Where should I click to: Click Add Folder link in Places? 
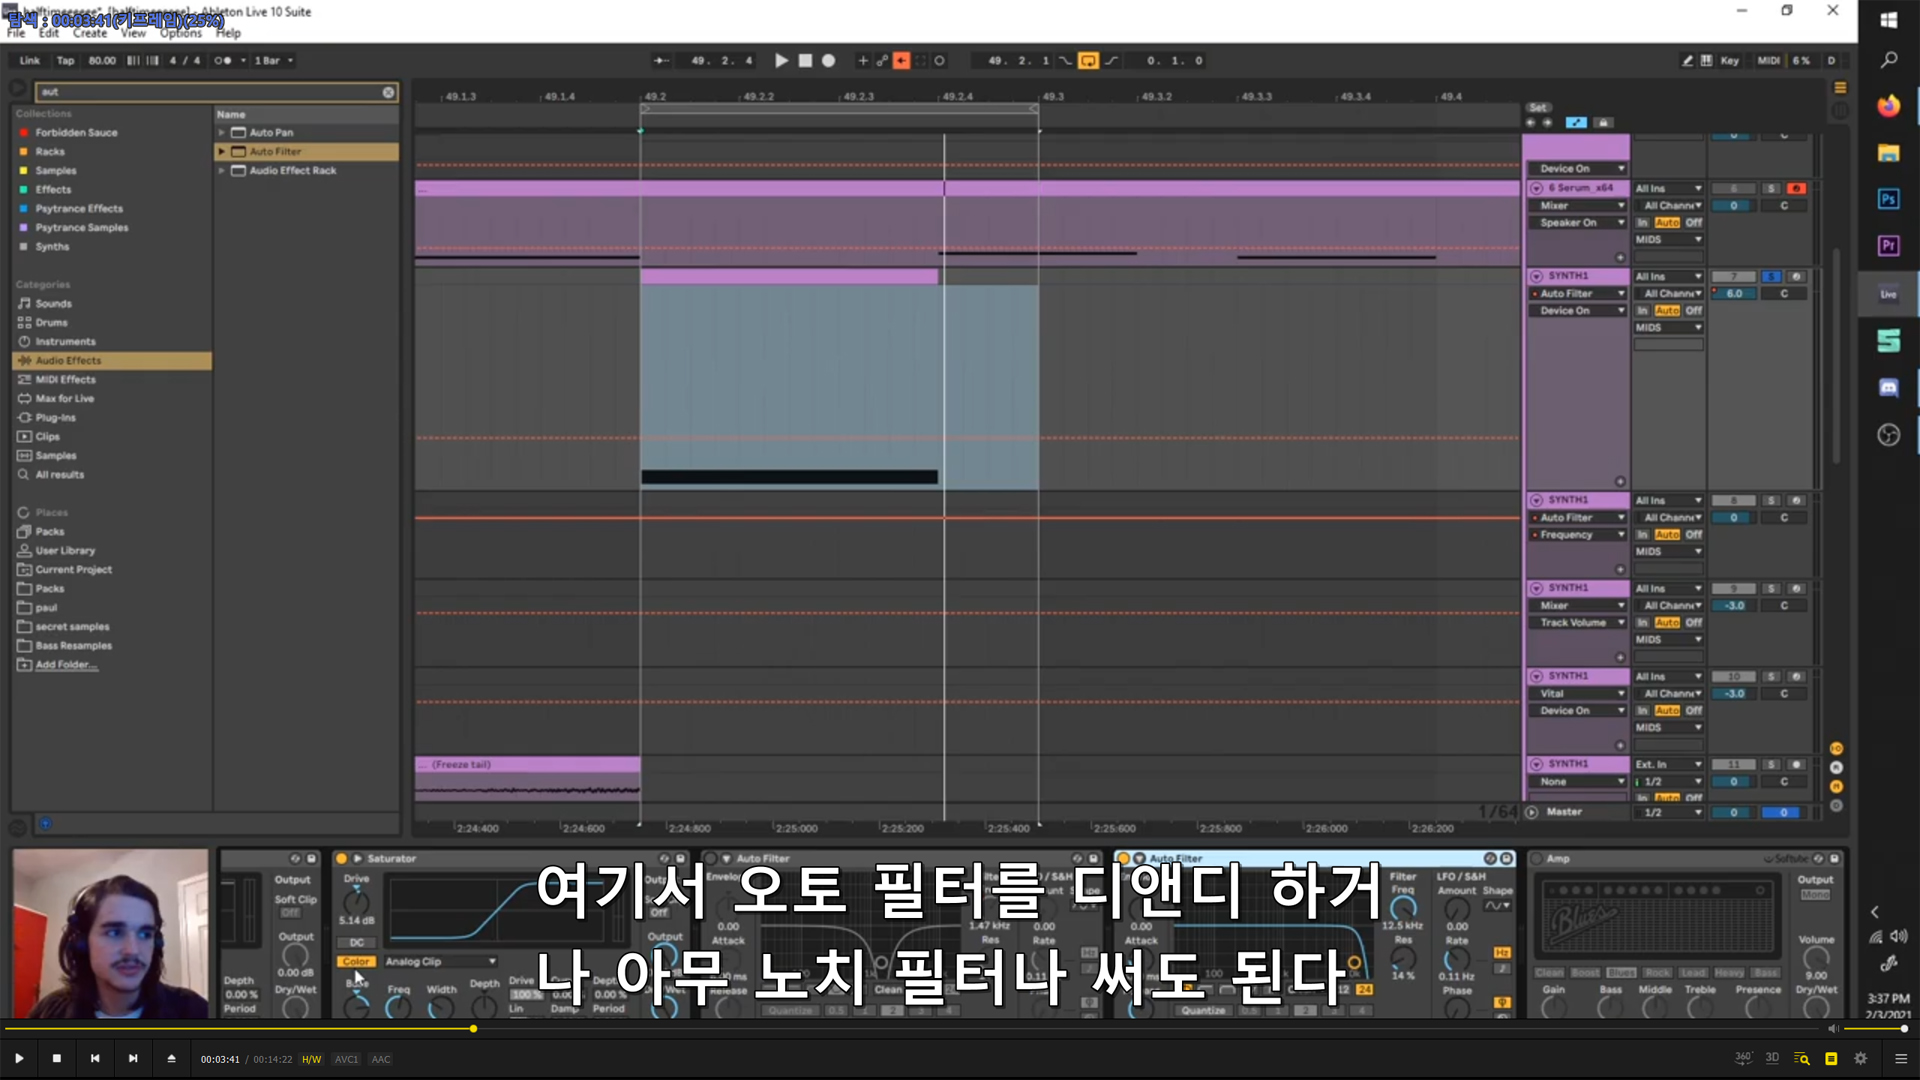tap(66, 665)
